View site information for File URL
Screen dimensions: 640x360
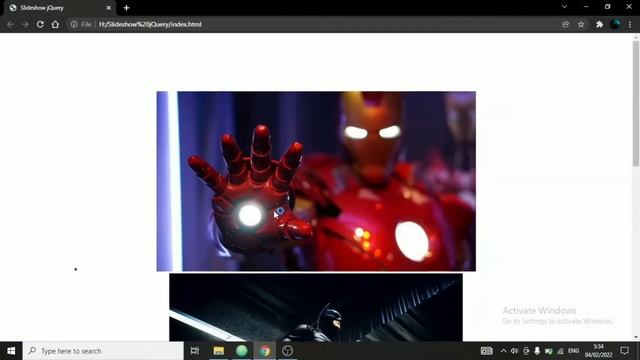click(74, 24)
